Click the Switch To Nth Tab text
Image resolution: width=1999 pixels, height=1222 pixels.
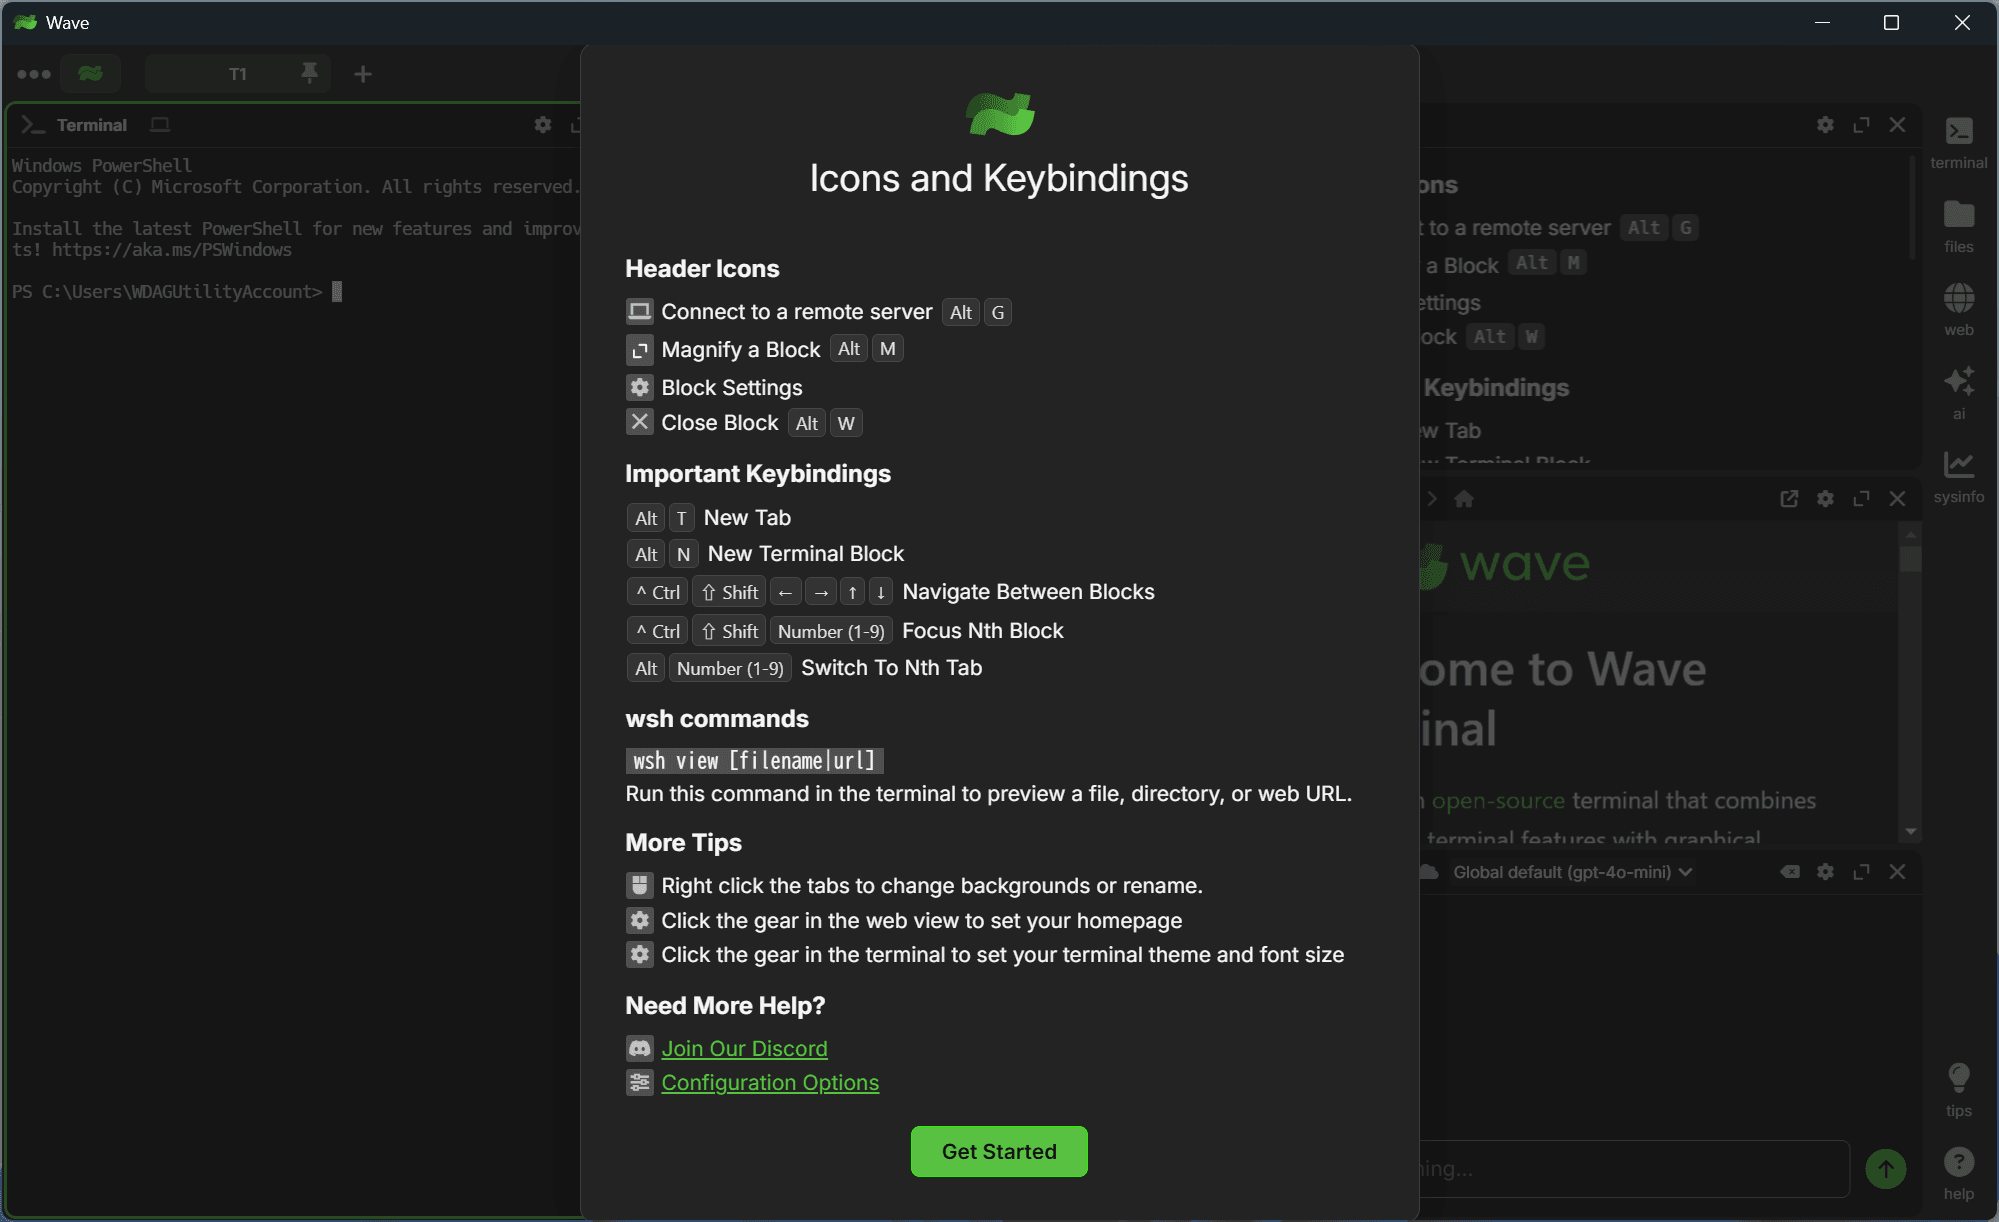[x=891, y=667]
